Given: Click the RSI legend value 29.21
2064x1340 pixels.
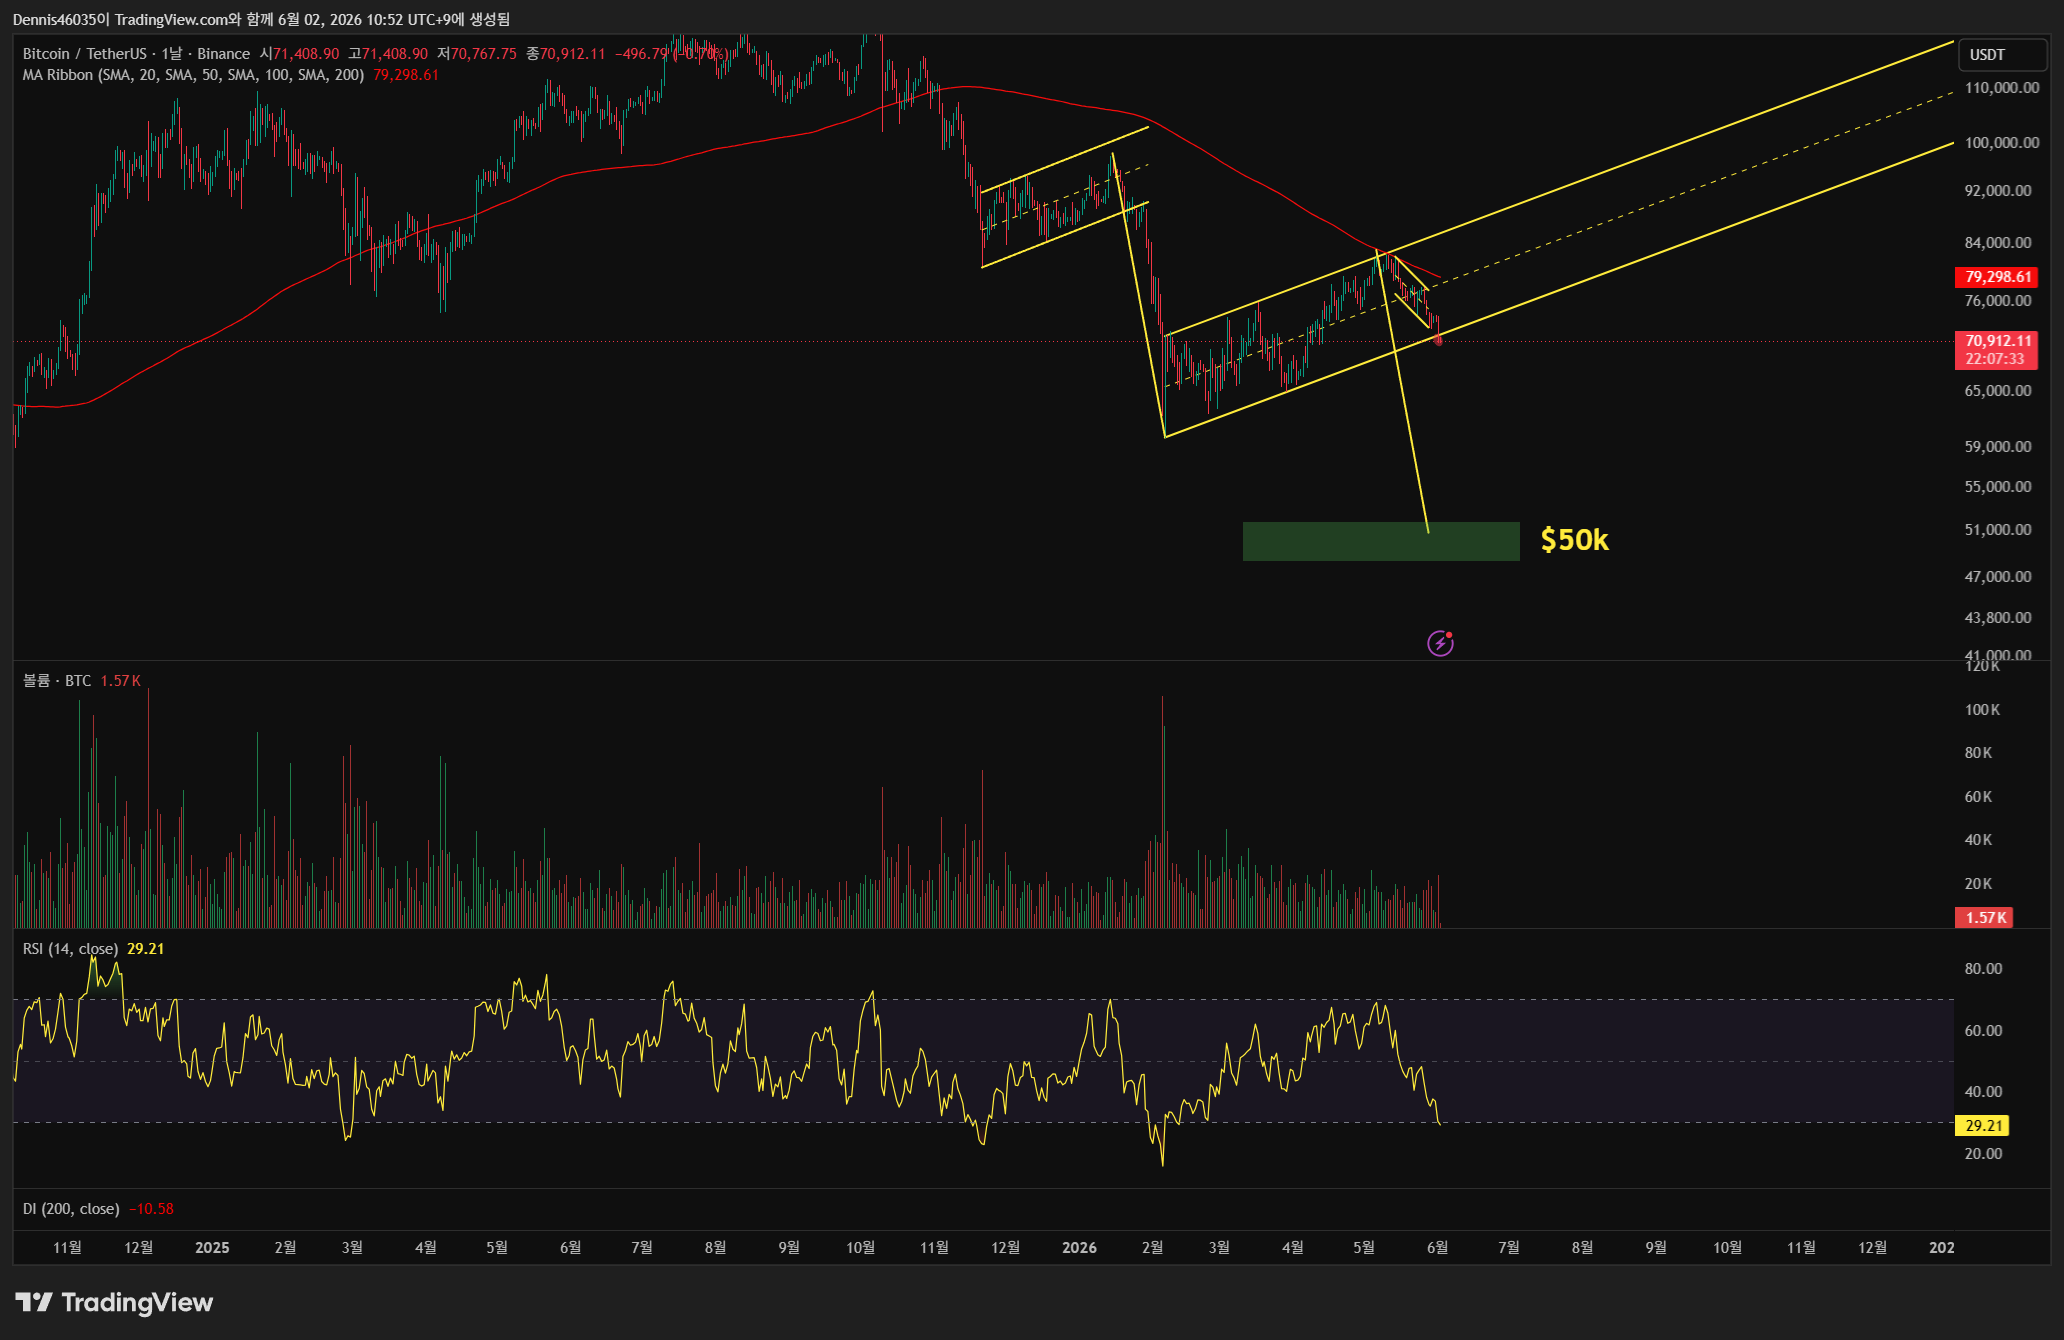Looking at the screenshot, I should [x=146, y=949].
